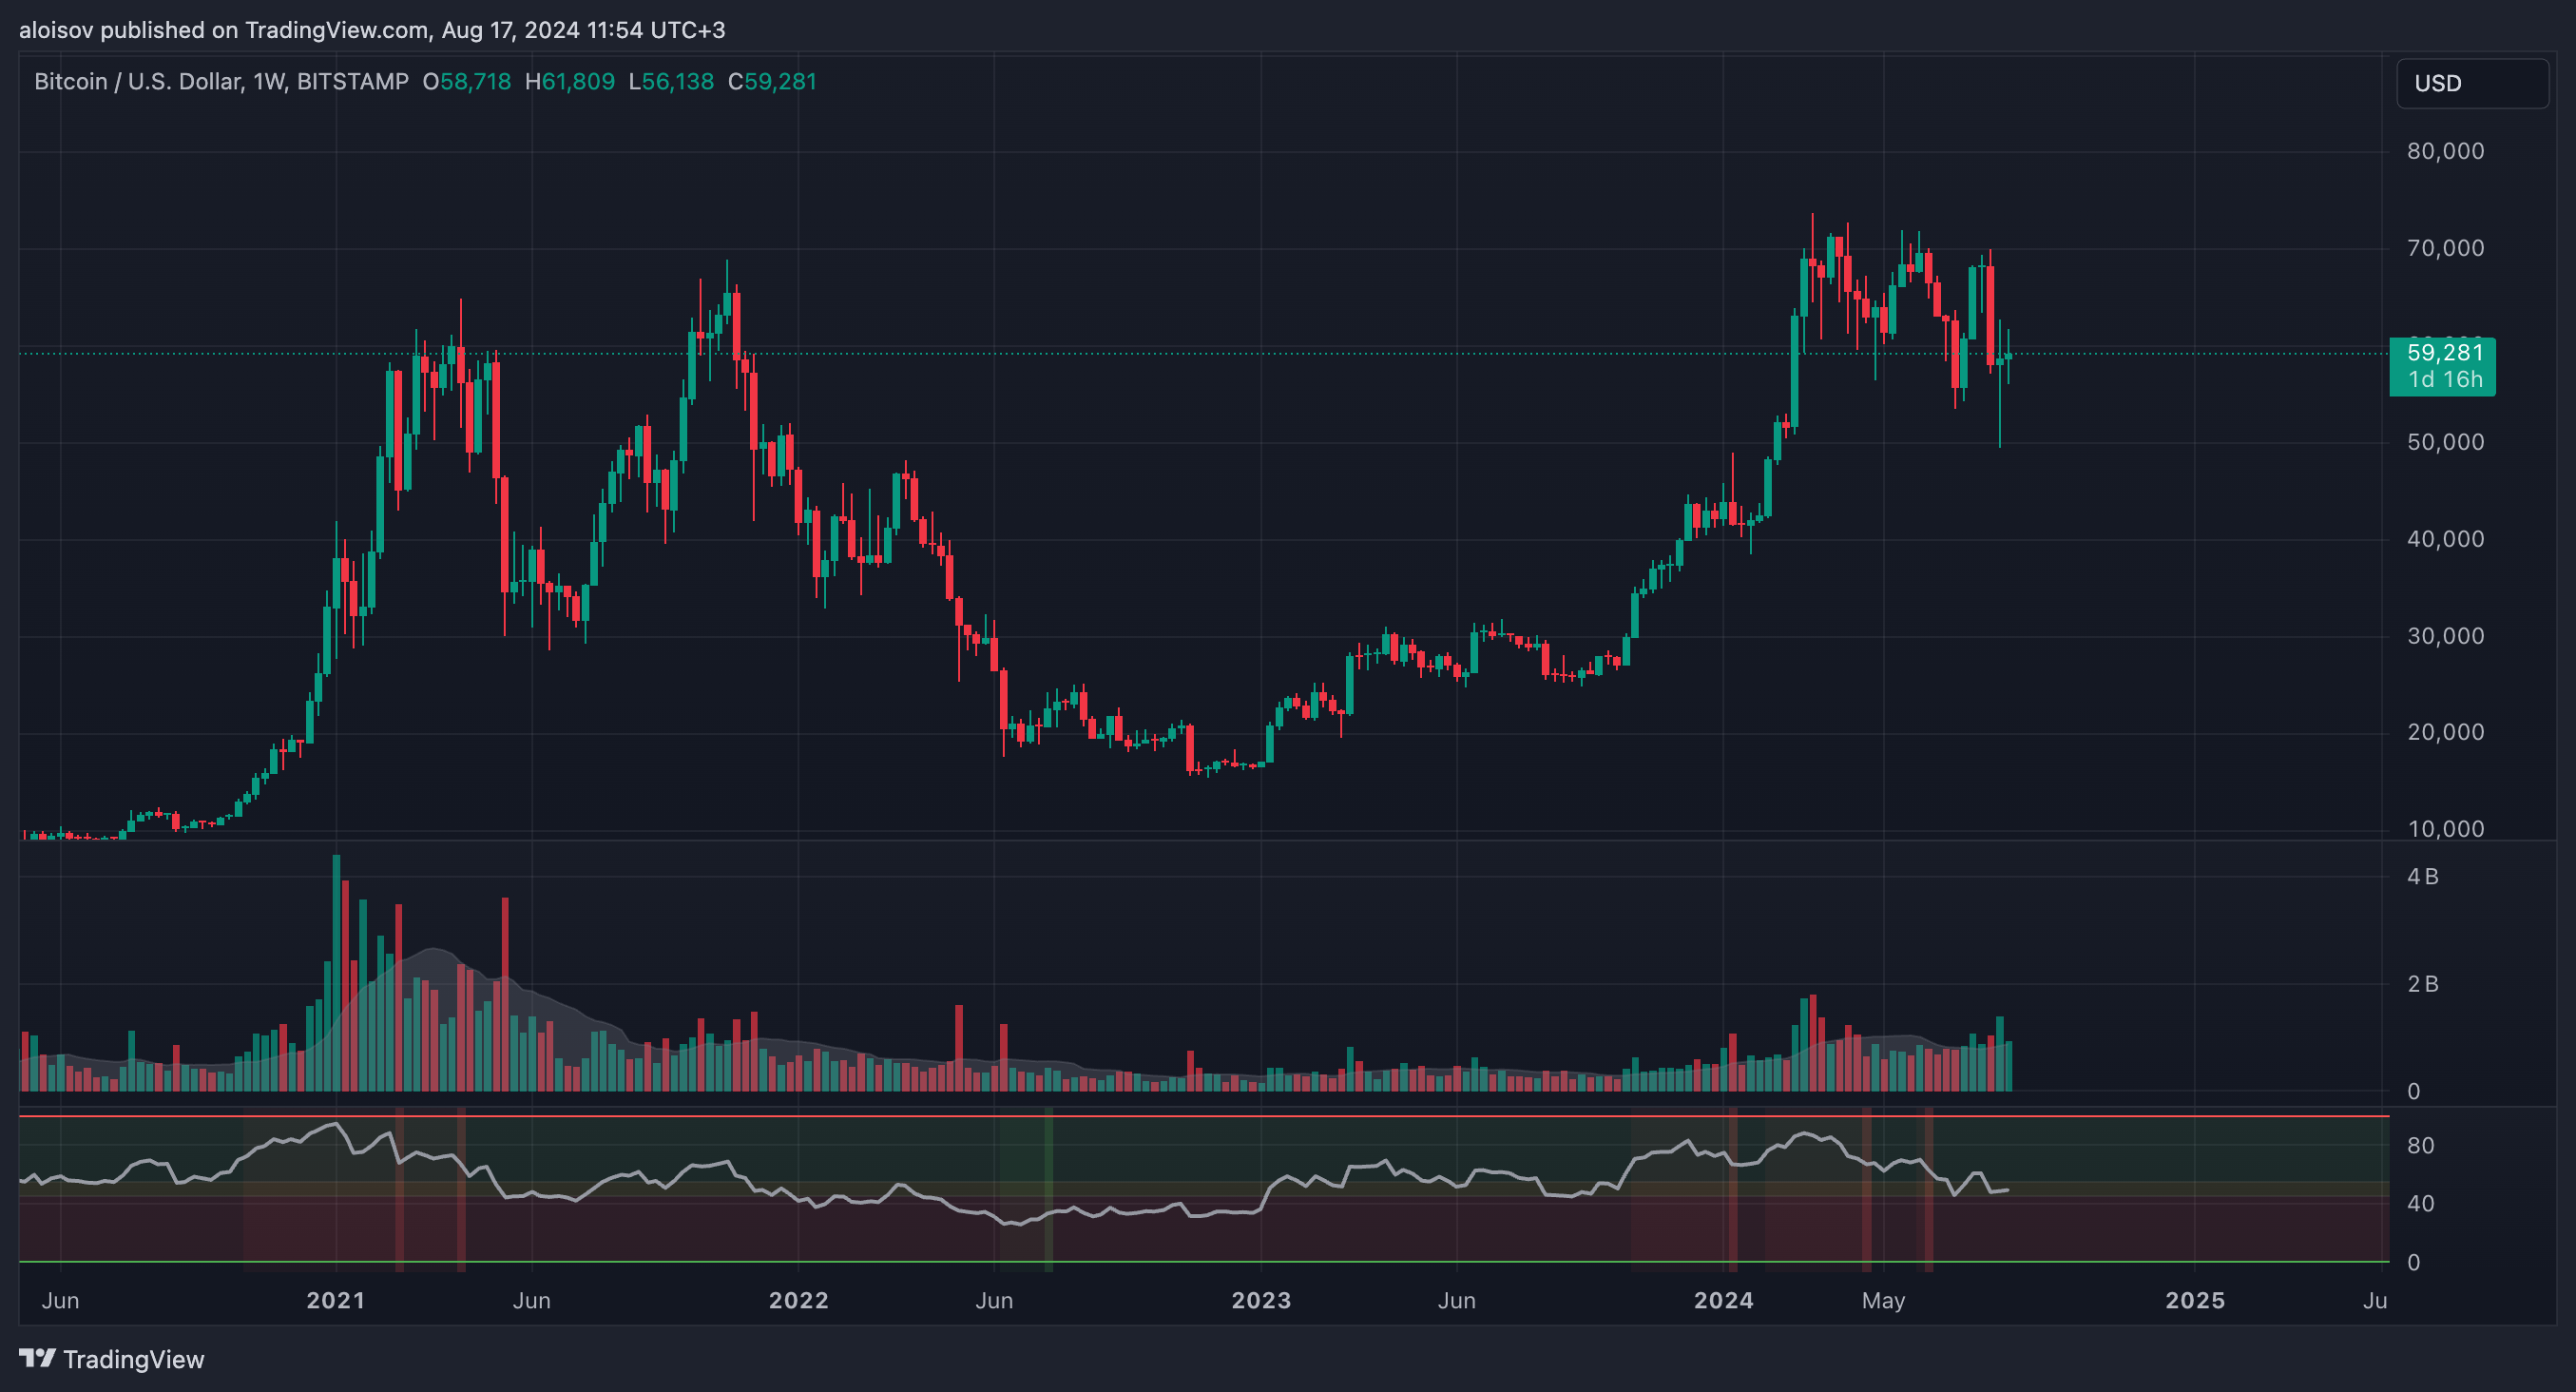This screenshot has height=1392, width=2576.
Task: Click the 2025 time axis label
Action: click(x=2195, y=1300)
